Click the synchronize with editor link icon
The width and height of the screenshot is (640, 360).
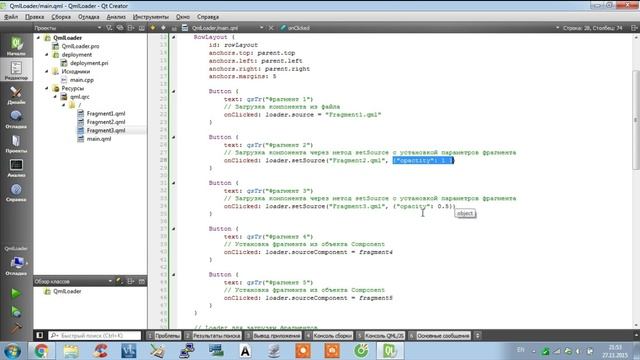click(x=120, y=28)
